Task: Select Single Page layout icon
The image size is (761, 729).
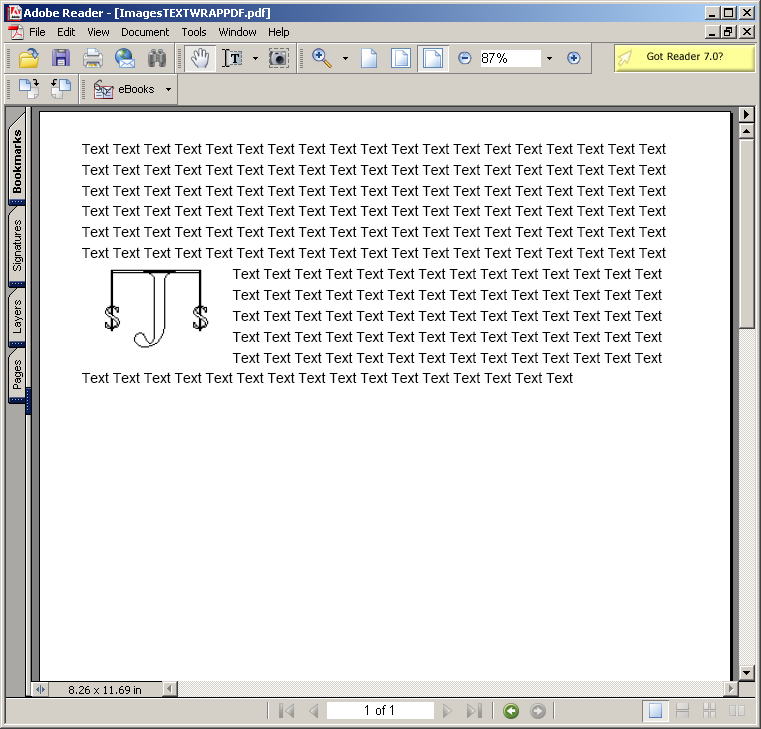Action: 655,711
